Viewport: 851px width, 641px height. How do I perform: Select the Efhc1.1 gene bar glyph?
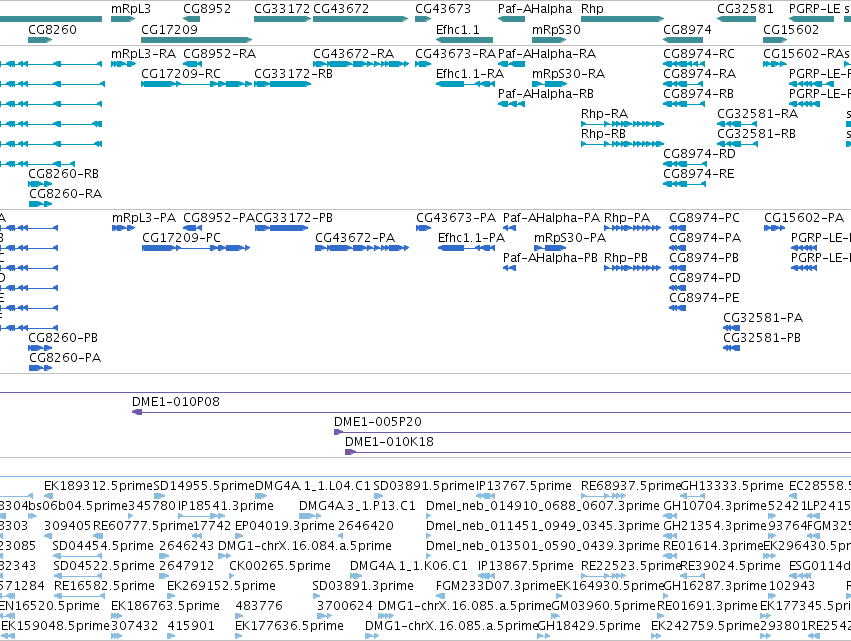(x=464, y=40)
